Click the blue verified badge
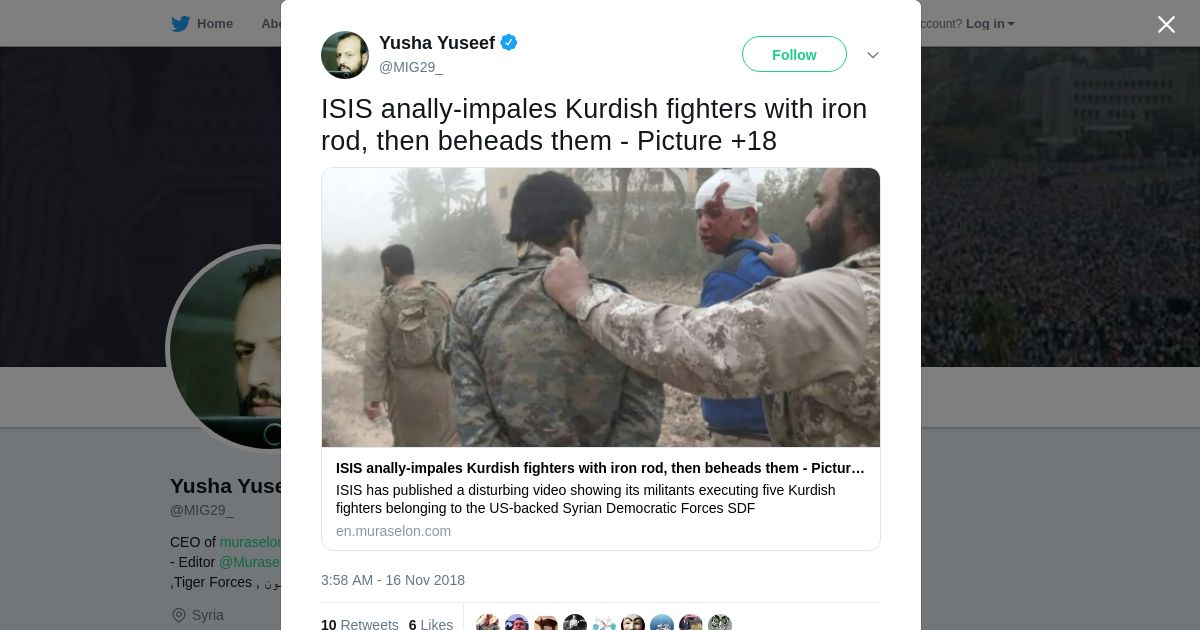Viewport: 1200px width, 630px height. 509,42
